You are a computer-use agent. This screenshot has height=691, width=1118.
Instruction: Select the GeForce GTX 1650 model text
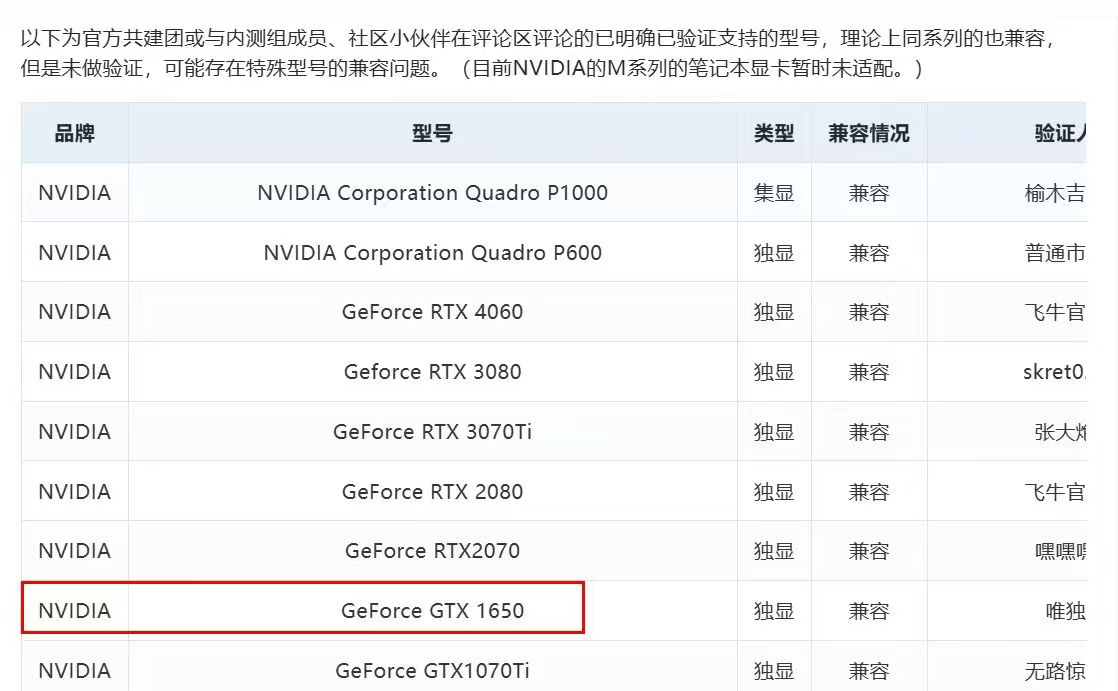(x=432, y=610)
